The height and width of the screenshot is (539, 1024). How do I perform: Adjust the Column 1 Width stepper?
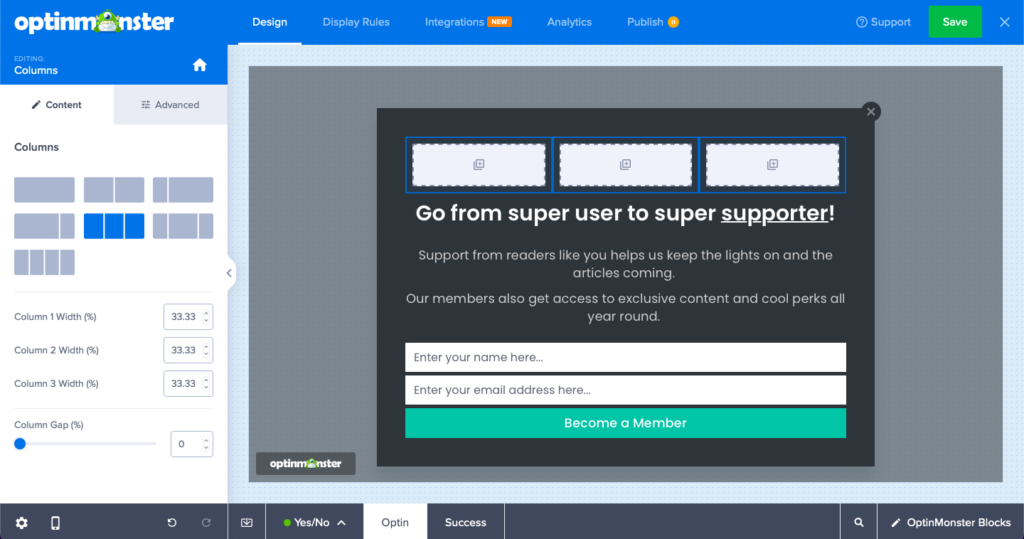click(206, 317)
